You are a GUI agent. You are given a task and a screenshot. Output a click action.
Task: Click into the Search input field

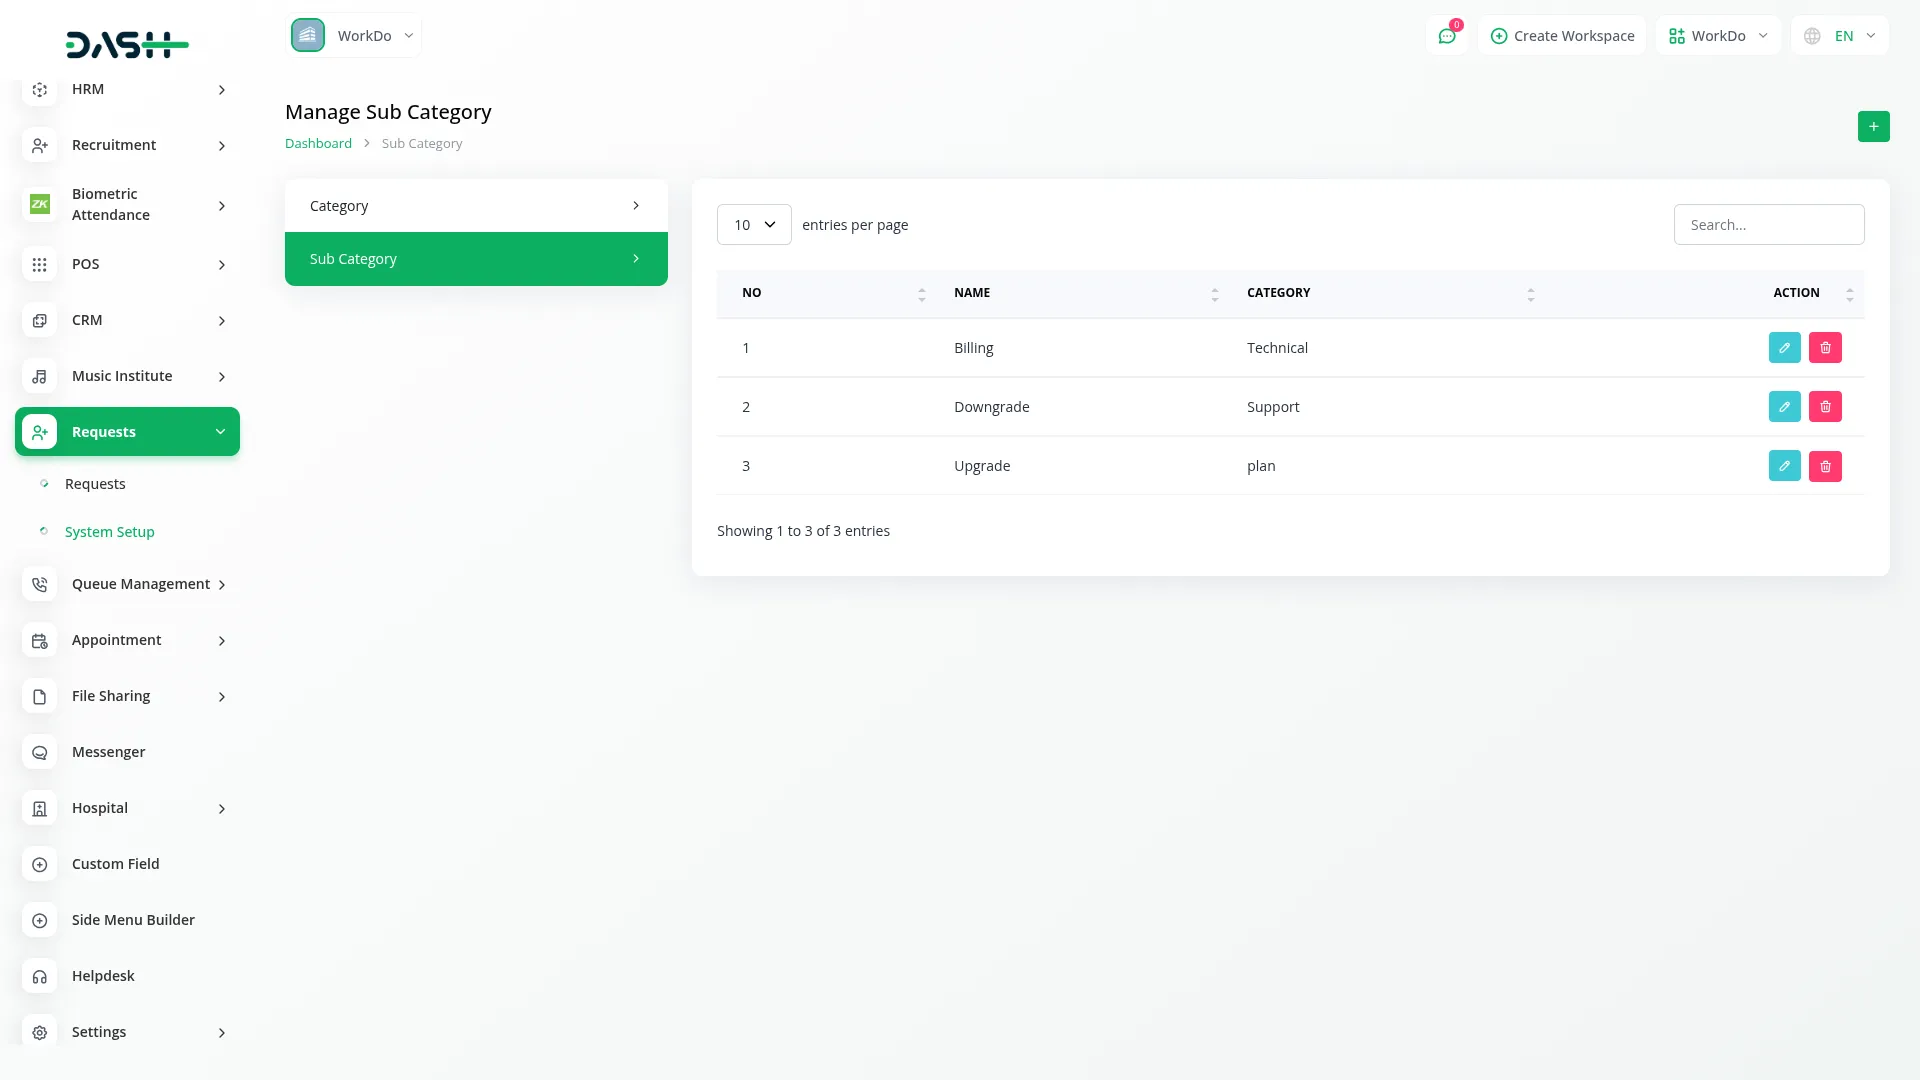click(x=1768, y=225)
